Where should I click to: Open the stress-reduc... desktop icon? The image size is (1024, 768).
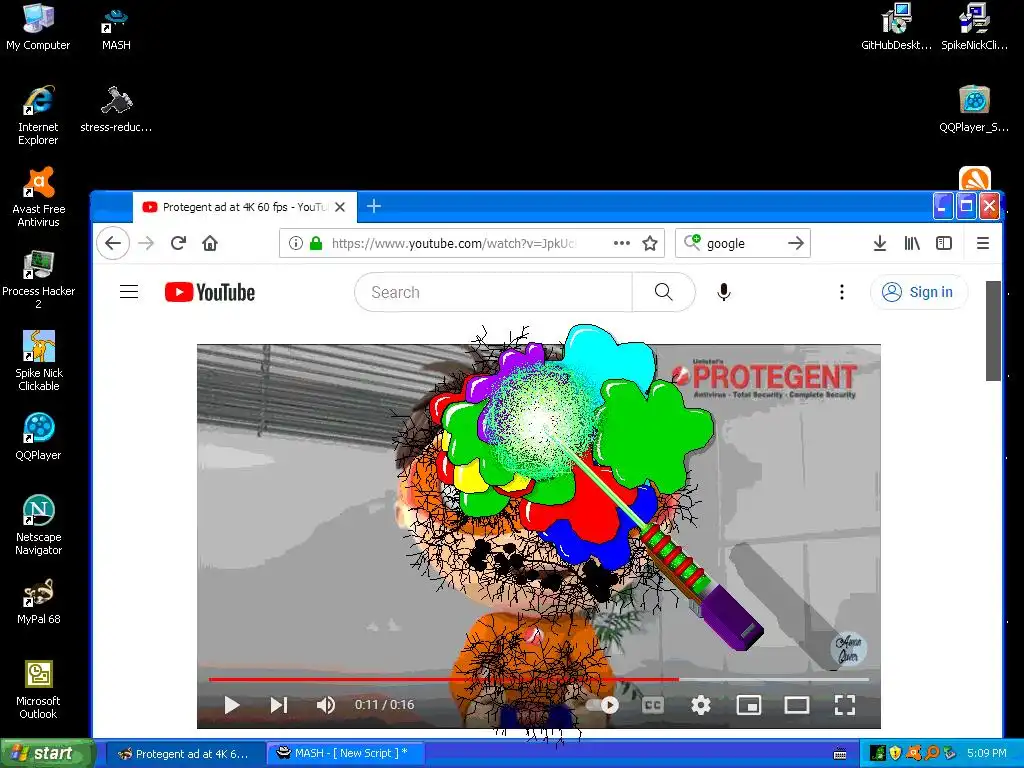tap(116, 108)
